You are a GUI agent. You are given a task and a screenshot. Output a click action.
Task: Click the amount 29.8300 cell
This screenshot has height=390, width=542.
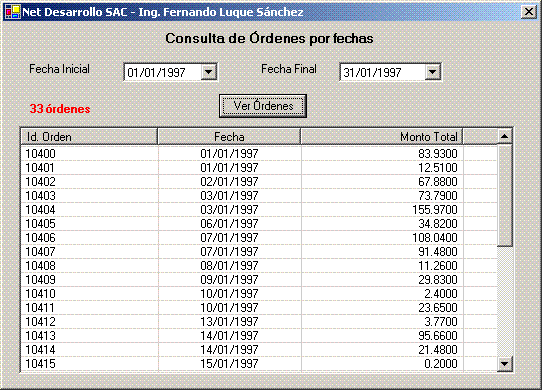click(382, 280)
